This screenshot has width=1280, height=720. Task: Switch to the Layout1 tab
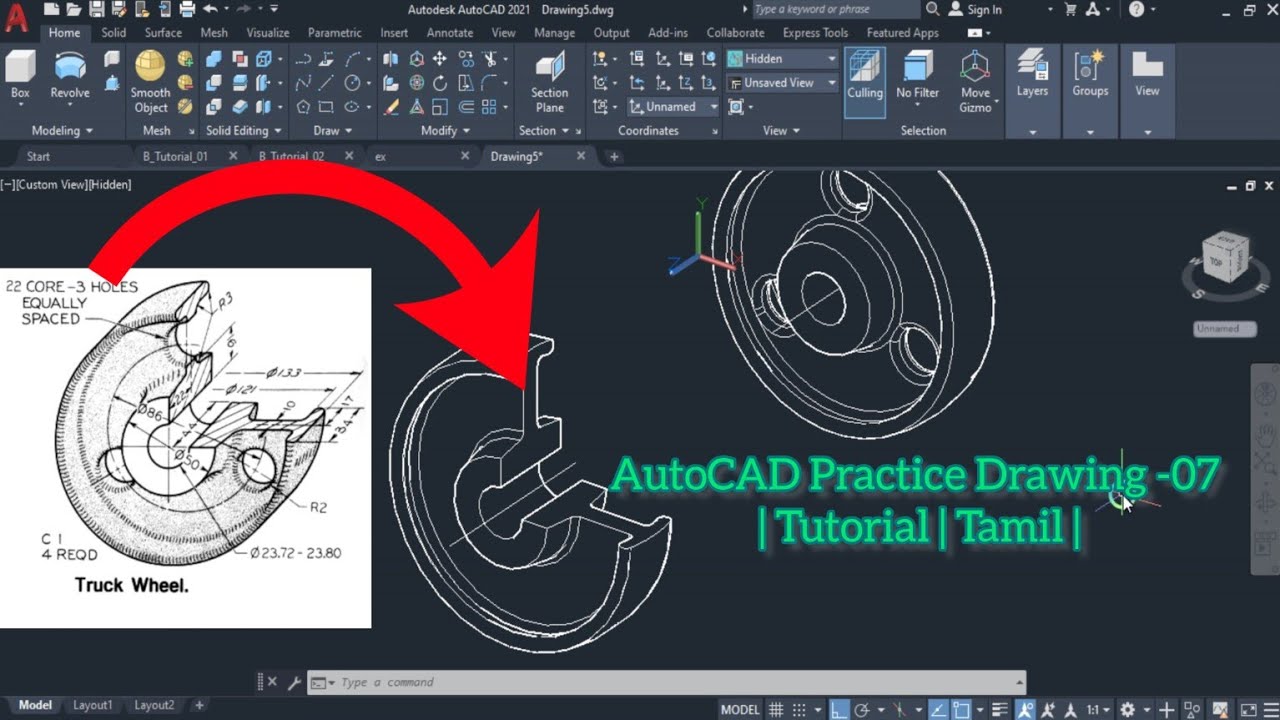coord(92,705)
